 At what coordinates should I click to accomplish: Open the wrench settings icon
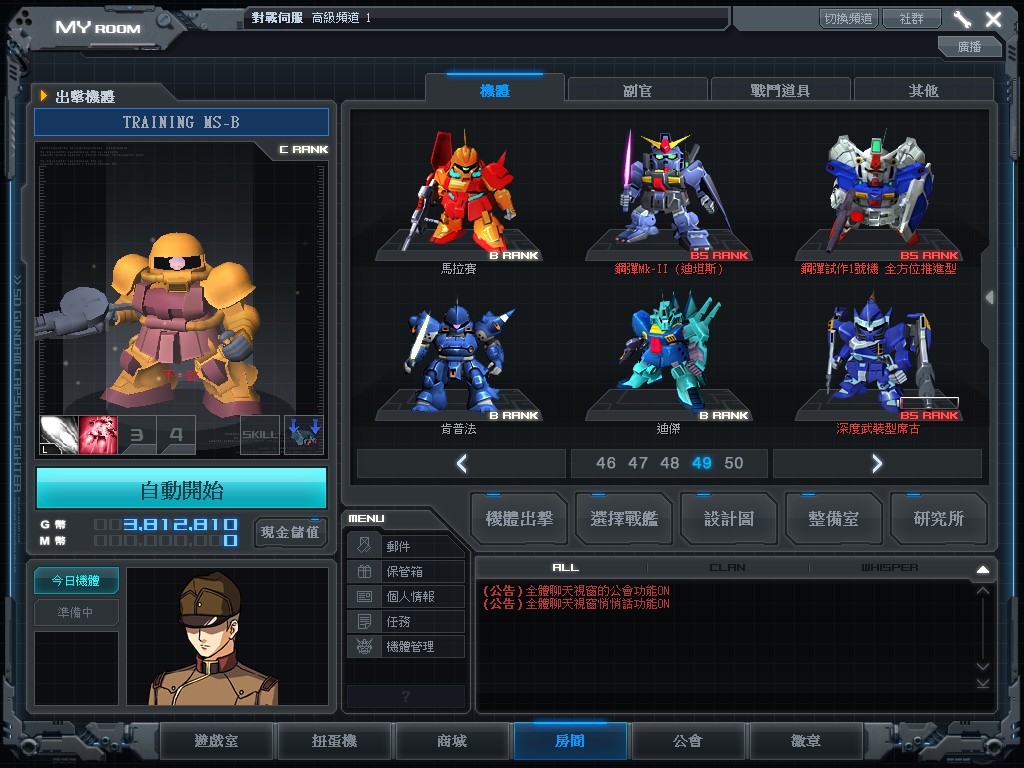962,19
